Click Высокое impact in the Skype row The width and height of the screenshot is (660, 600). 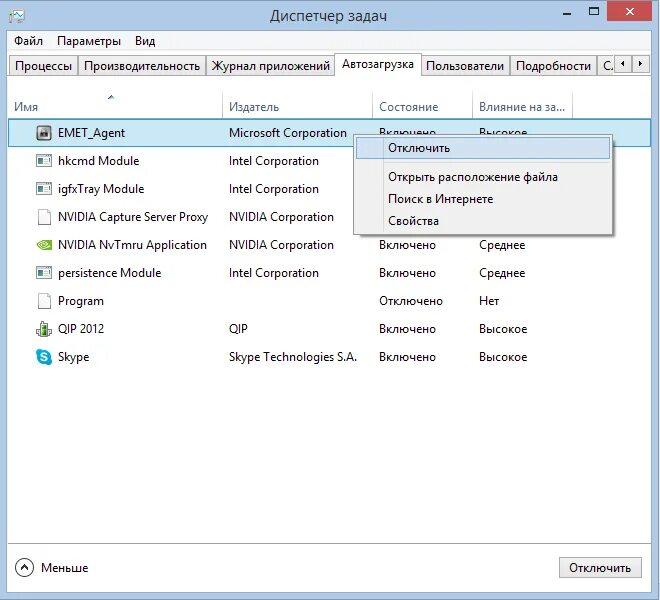tap(503, 357)
